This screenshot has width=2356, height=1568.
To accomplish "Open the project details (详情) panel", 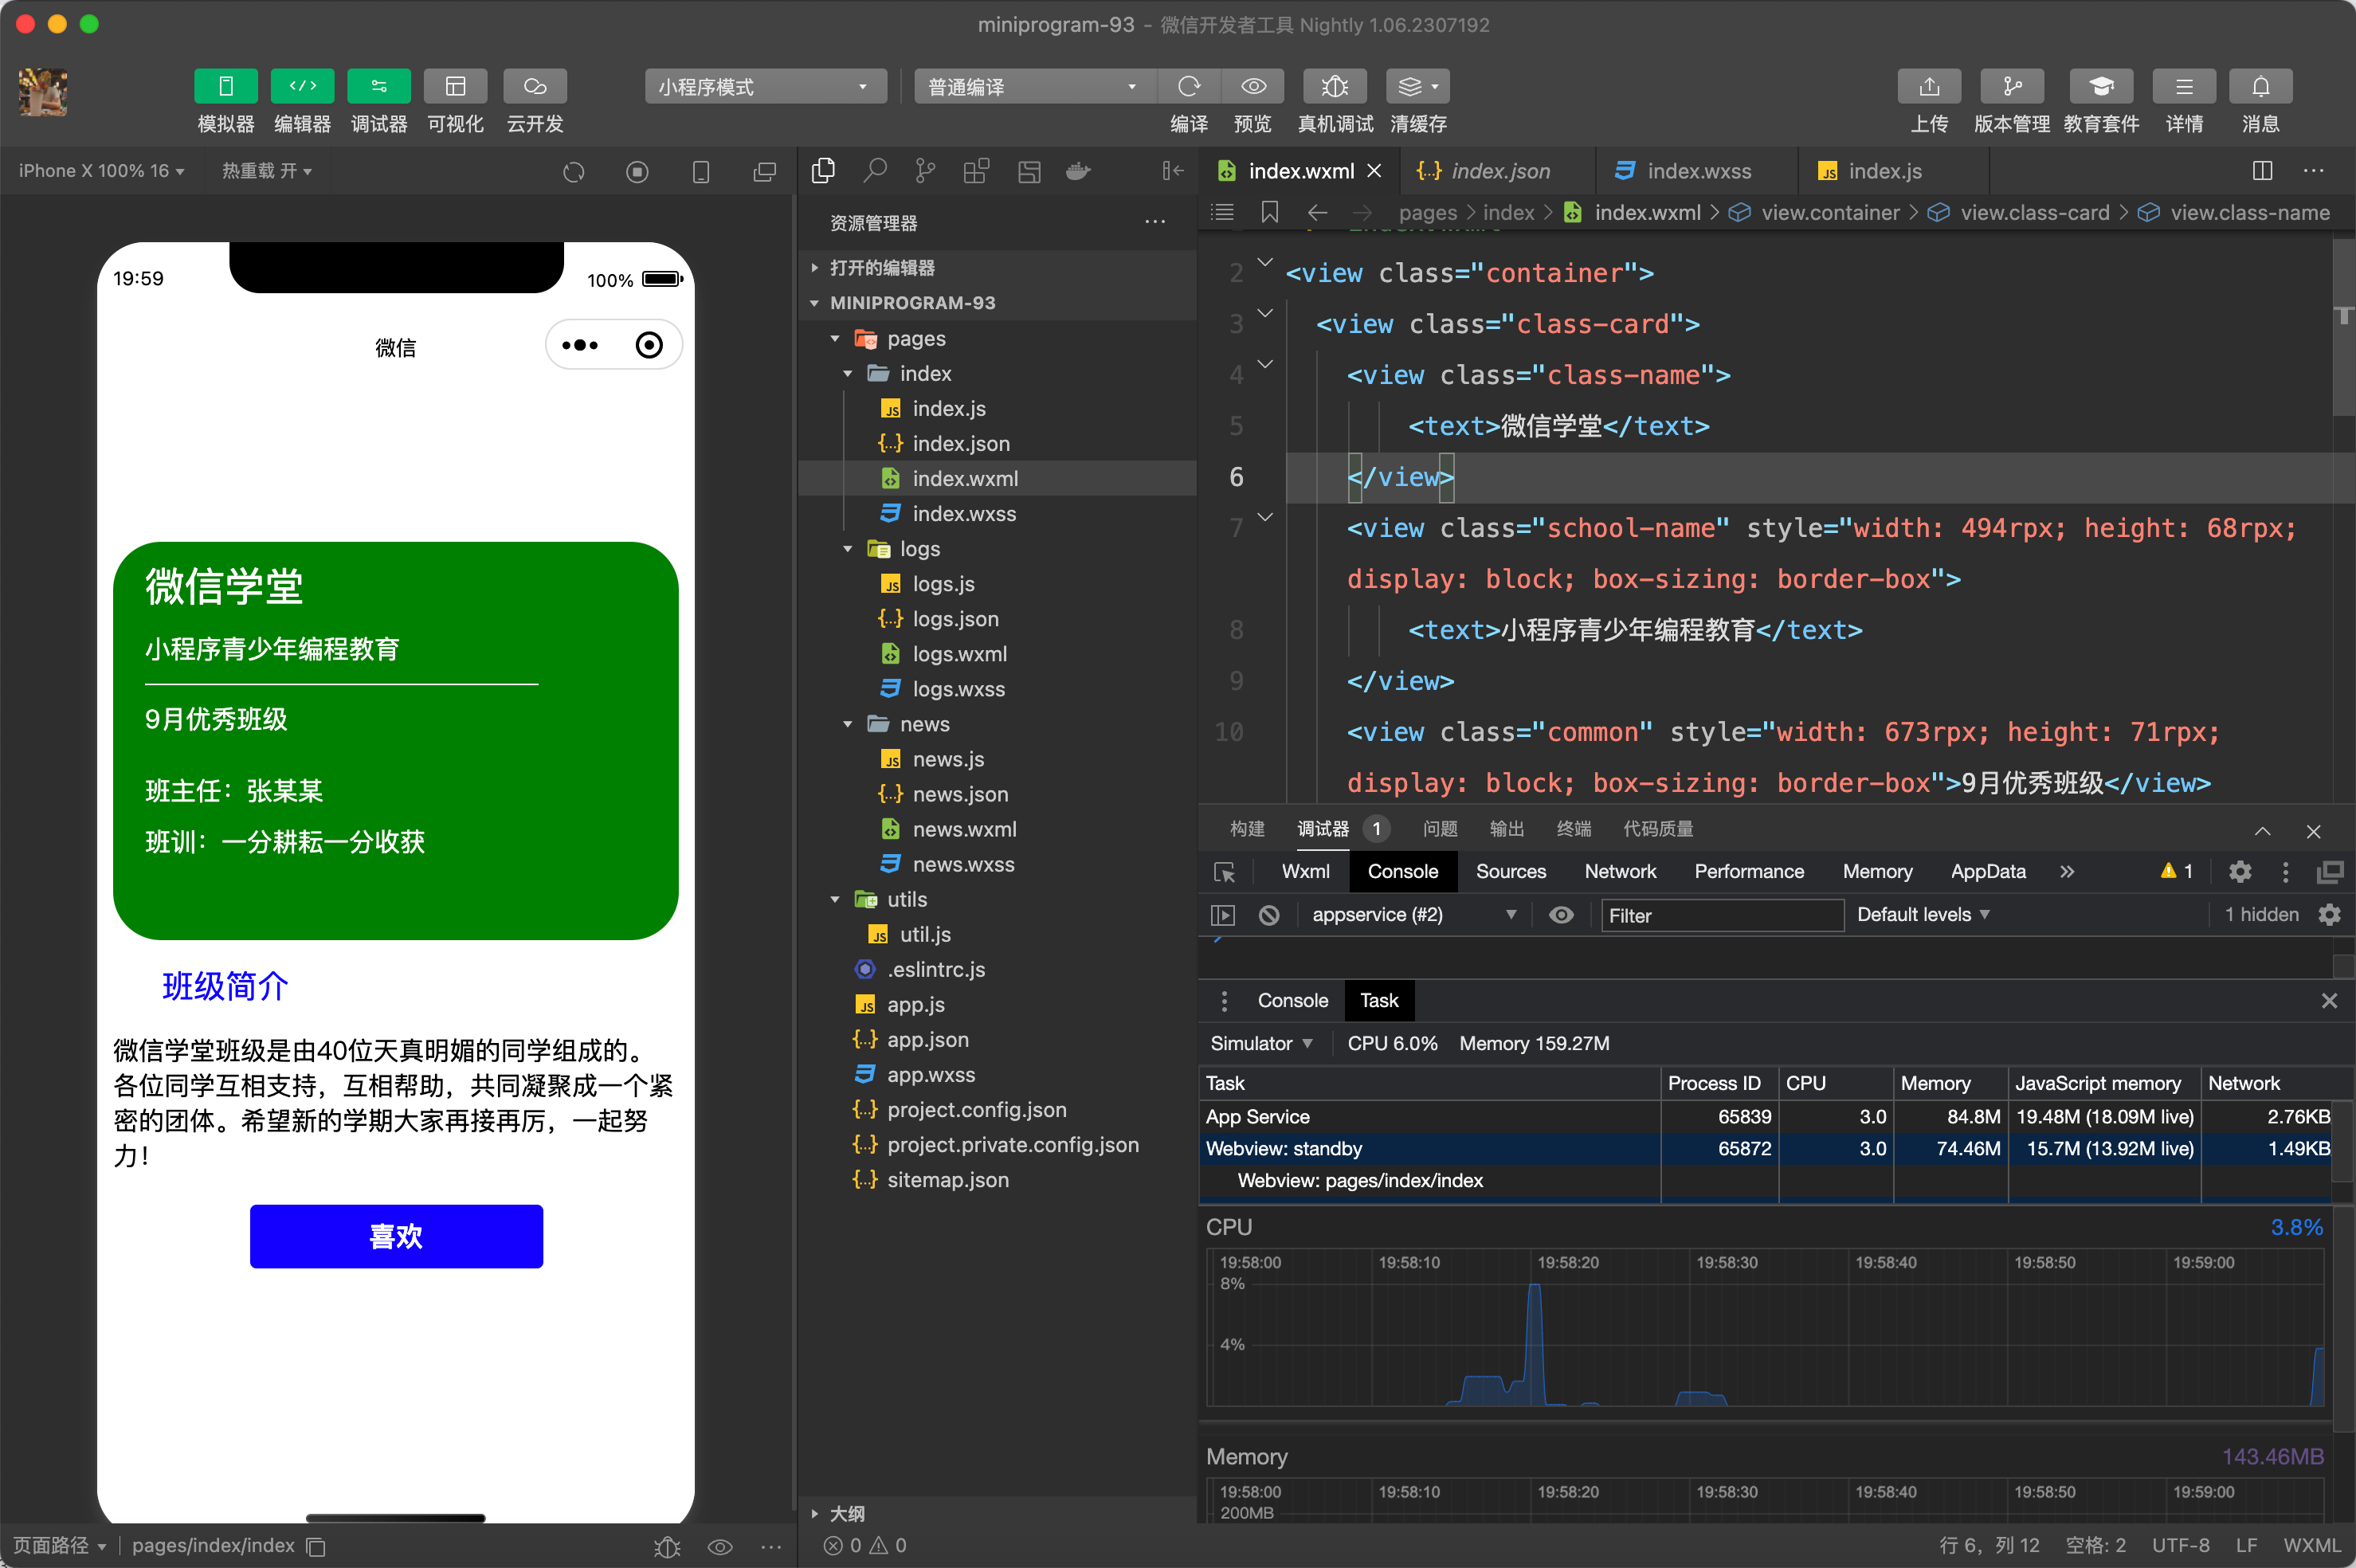I will pyautogui.click(x=2184, y=87).
